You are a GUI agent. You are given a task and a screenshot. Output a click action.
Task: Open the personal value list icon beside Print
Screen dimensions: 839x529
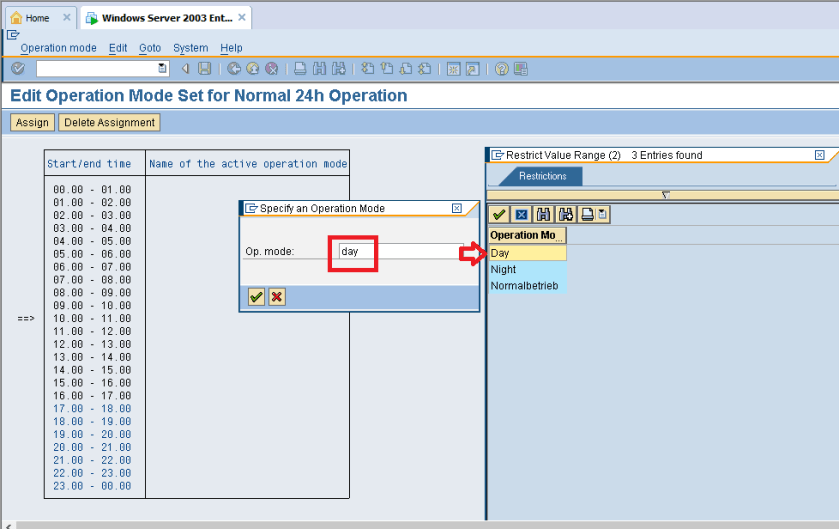tap(603, 214)
